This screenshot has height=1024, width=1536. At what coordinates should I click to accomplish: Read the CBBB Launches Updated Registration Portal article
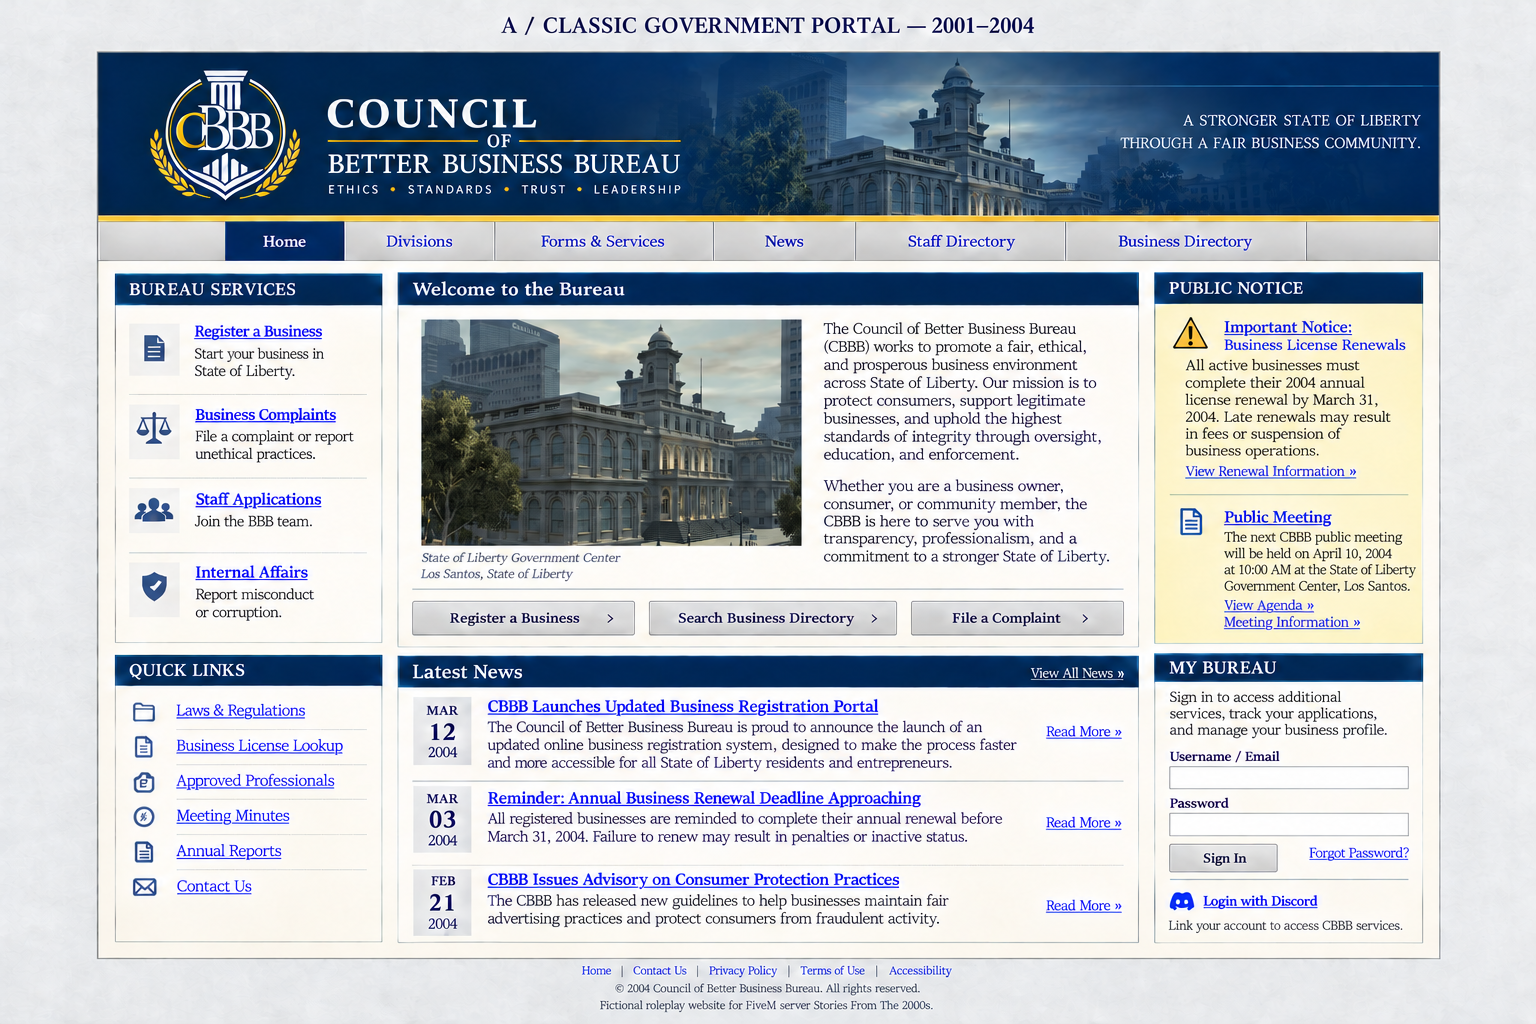point(683,706)
